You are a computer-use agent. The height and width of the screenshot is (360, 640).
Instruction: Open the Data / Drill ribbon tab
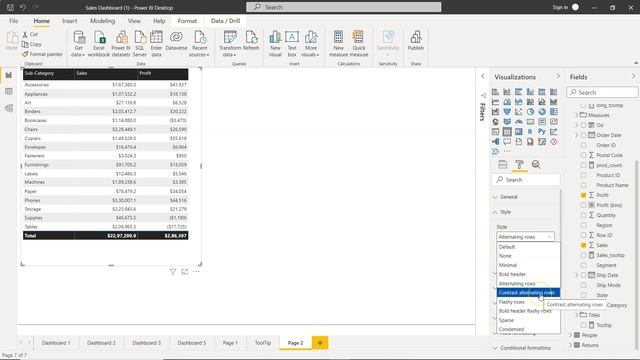(225, 21)
